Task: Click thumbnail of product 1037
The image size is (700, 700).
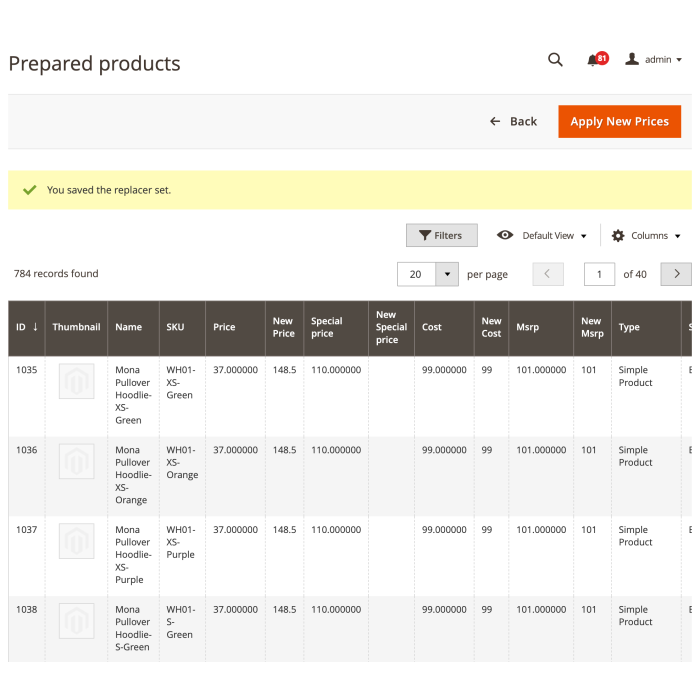Action: tap(77, 541)
